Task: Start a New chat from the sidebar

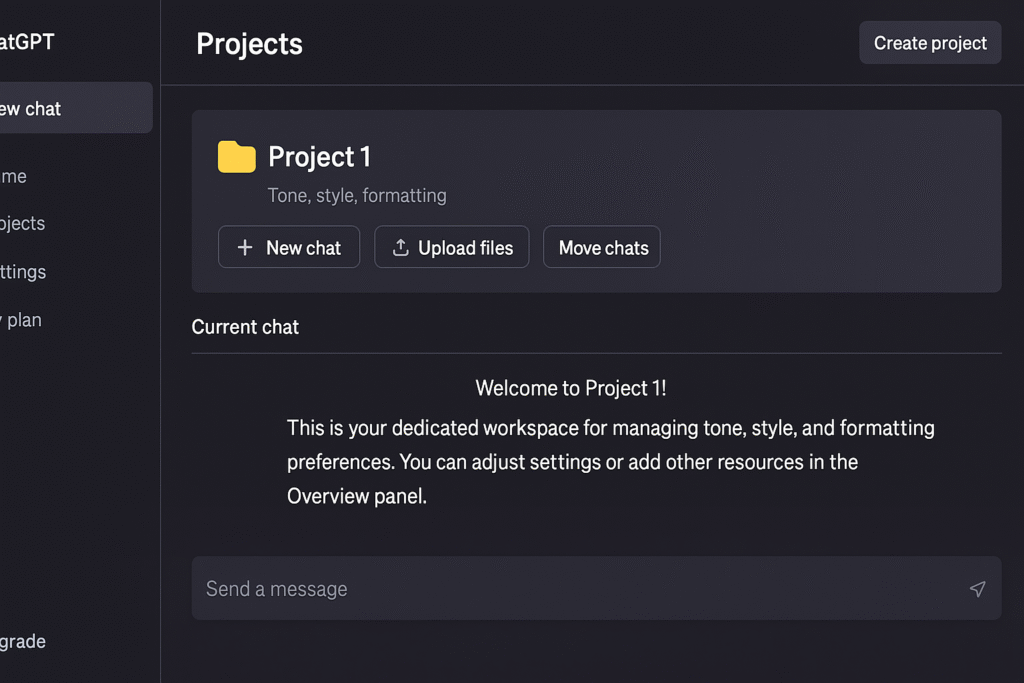Action: (x=70, y=109)
